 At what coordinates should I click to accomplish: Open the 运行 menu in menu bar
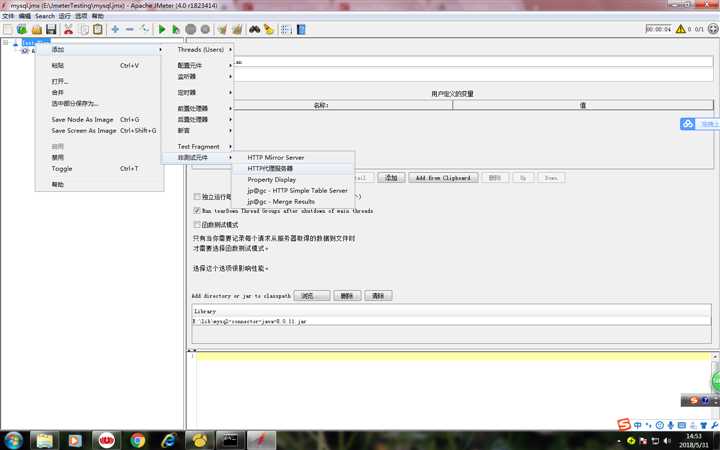click(65, 16)
